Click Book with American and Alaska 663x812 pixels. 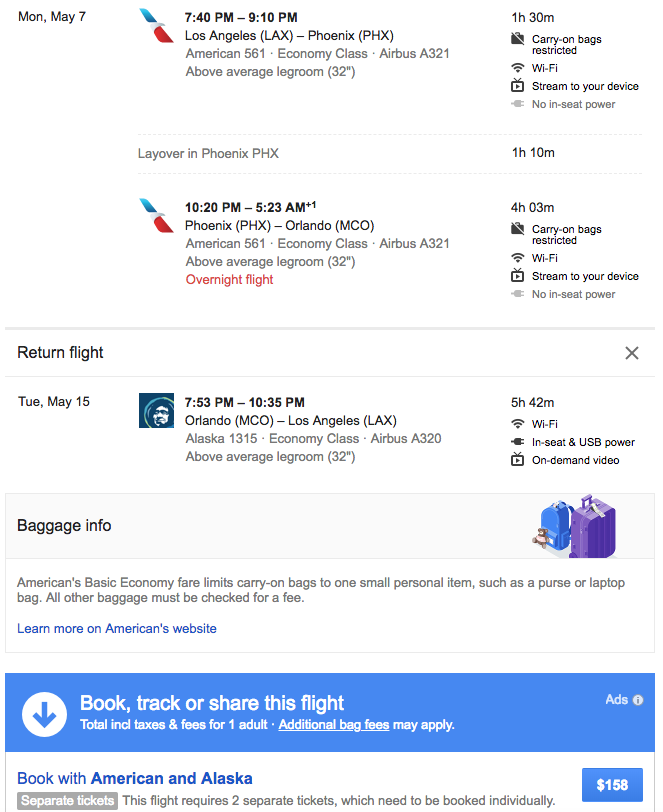[135, 778]
